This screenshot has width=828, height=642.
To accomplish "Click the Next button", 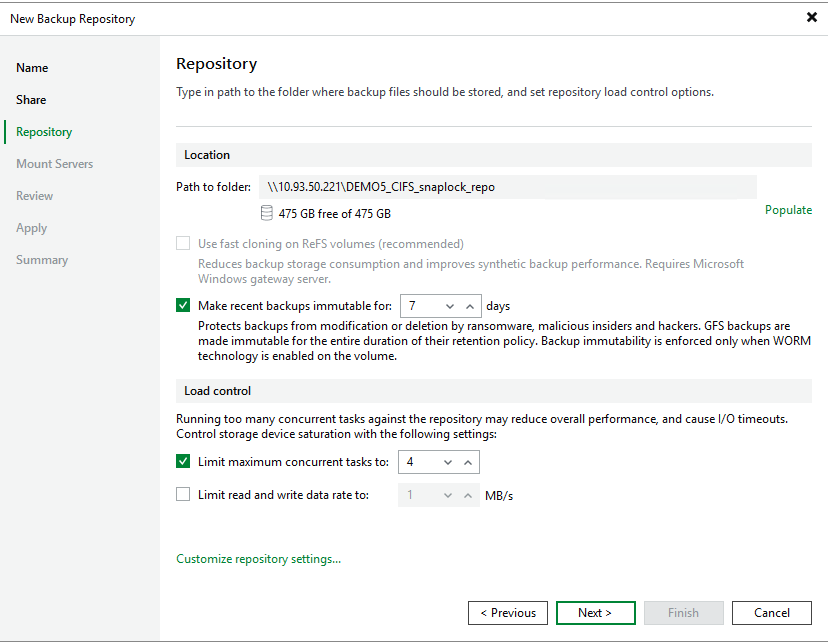I will (596, 612).
